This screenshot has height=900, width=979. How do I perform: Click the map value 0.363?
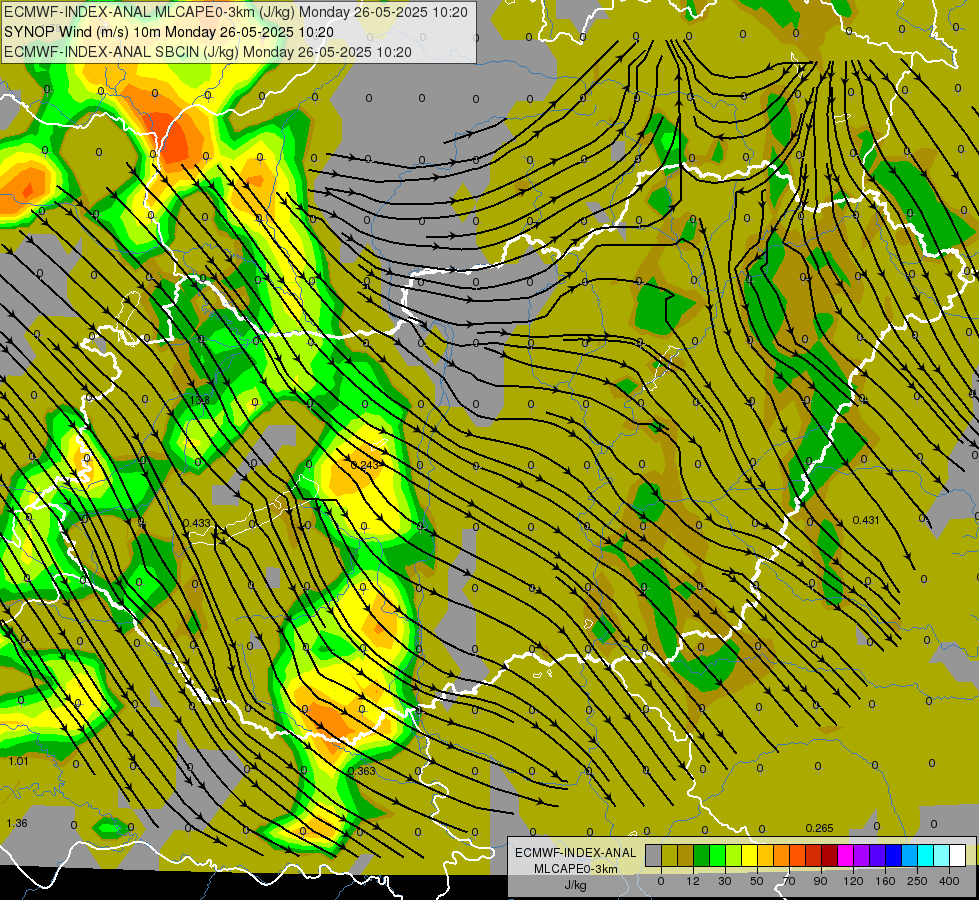(362, 771)
